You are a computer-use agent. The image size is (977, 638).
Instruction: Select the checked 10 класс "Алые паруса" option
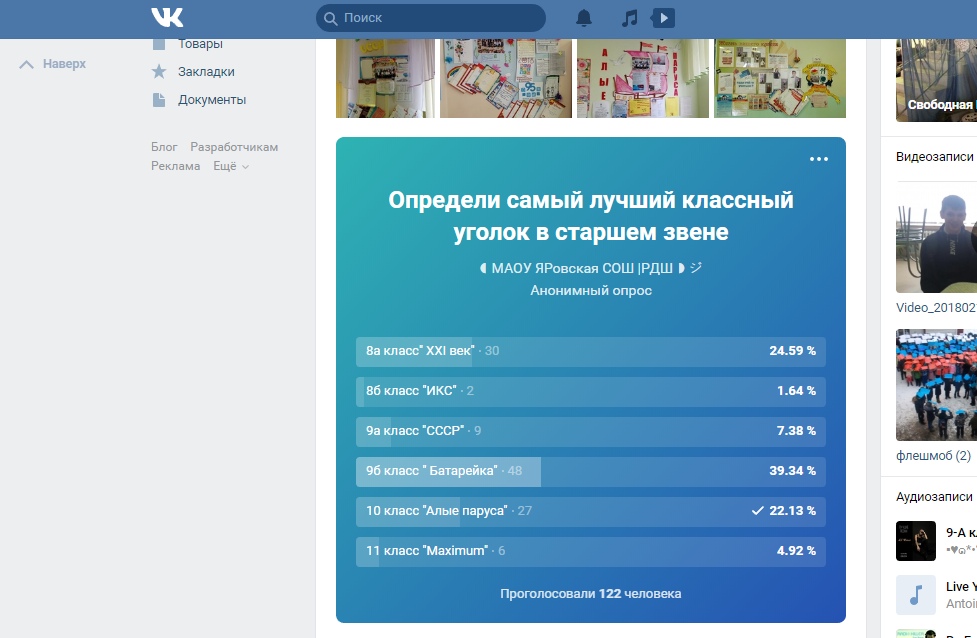click(x=590, y=511)
